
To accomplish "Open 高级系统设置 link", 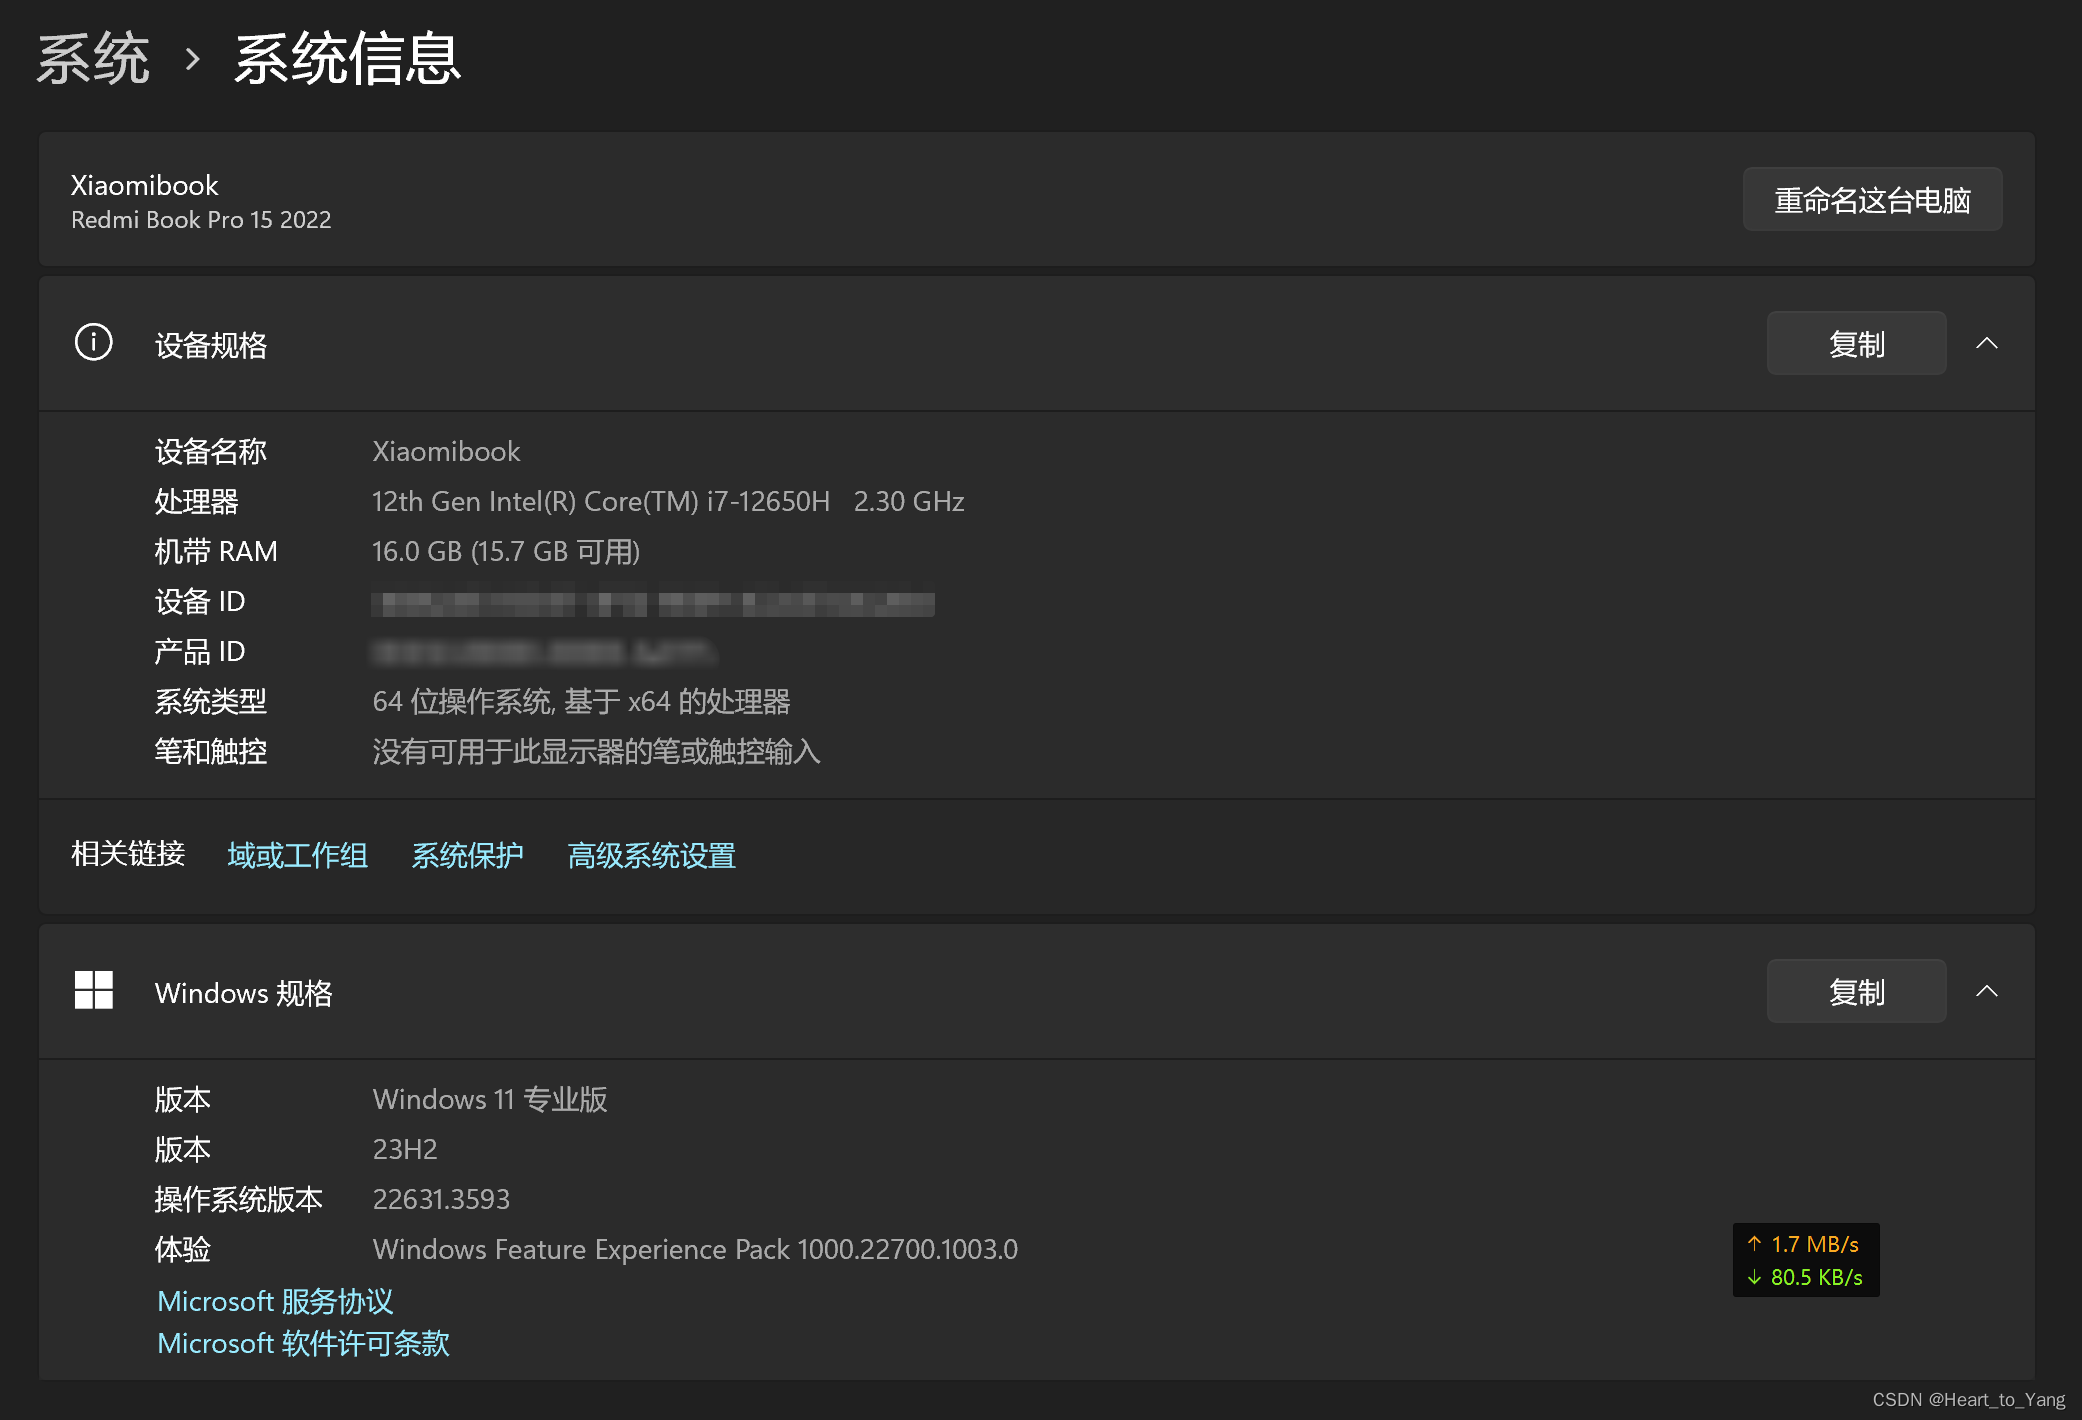I will (x=651, y=855).
